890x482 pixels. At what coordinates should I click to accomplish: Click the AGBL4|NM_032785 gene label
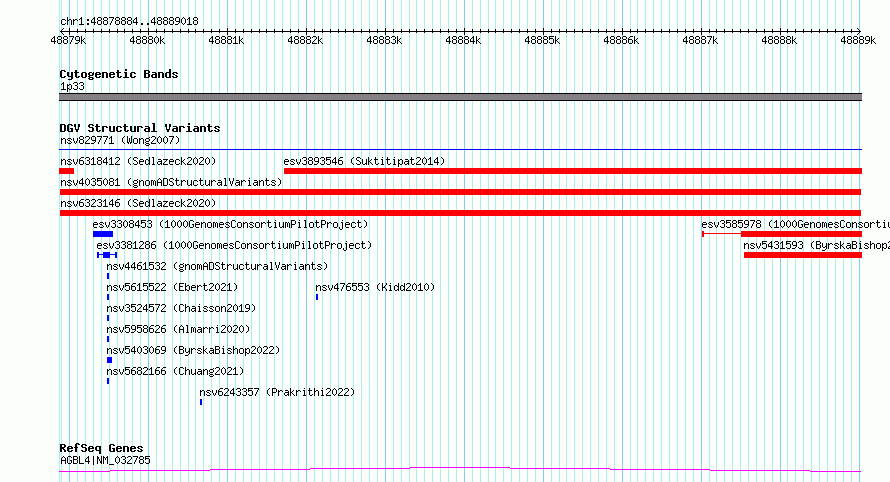pos(105,460)
